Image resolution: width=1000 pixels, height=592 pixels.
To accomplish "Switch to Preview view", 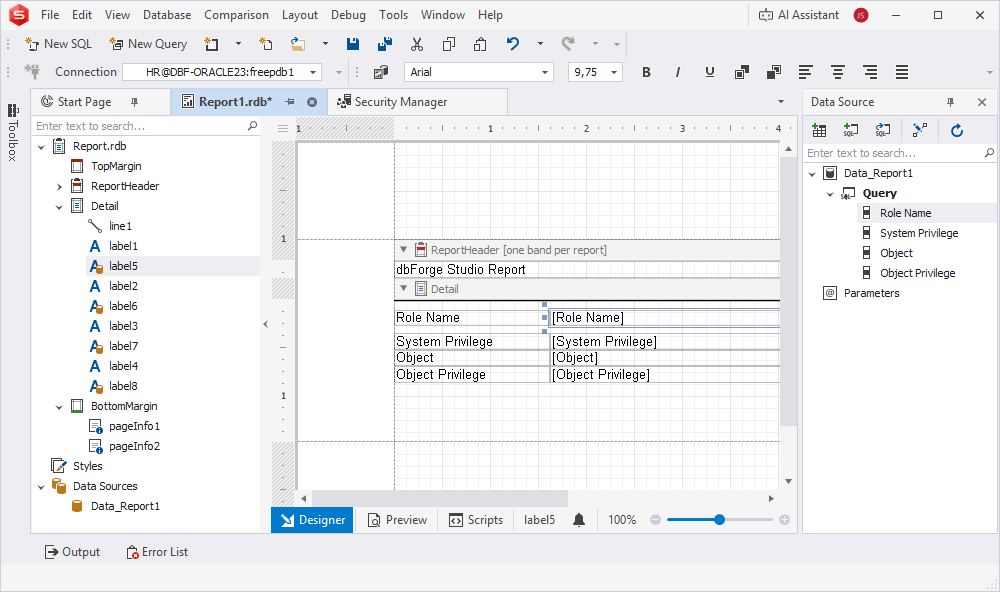I will [397, 520].
